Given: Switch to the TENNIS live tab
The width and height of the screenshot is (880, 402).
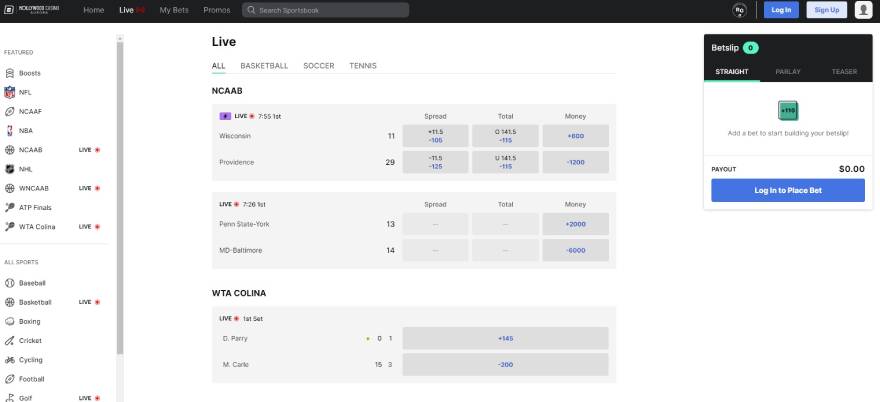Looking at the screenshot, I should pyautogui.click(x=363, y=66).
